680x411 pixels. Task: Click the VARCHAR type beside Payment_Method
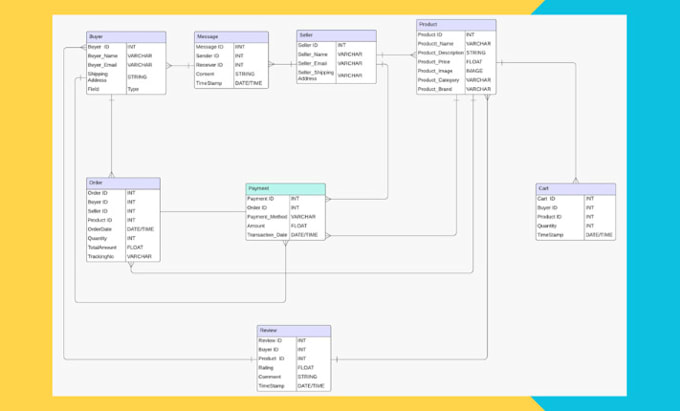point(303,217)
